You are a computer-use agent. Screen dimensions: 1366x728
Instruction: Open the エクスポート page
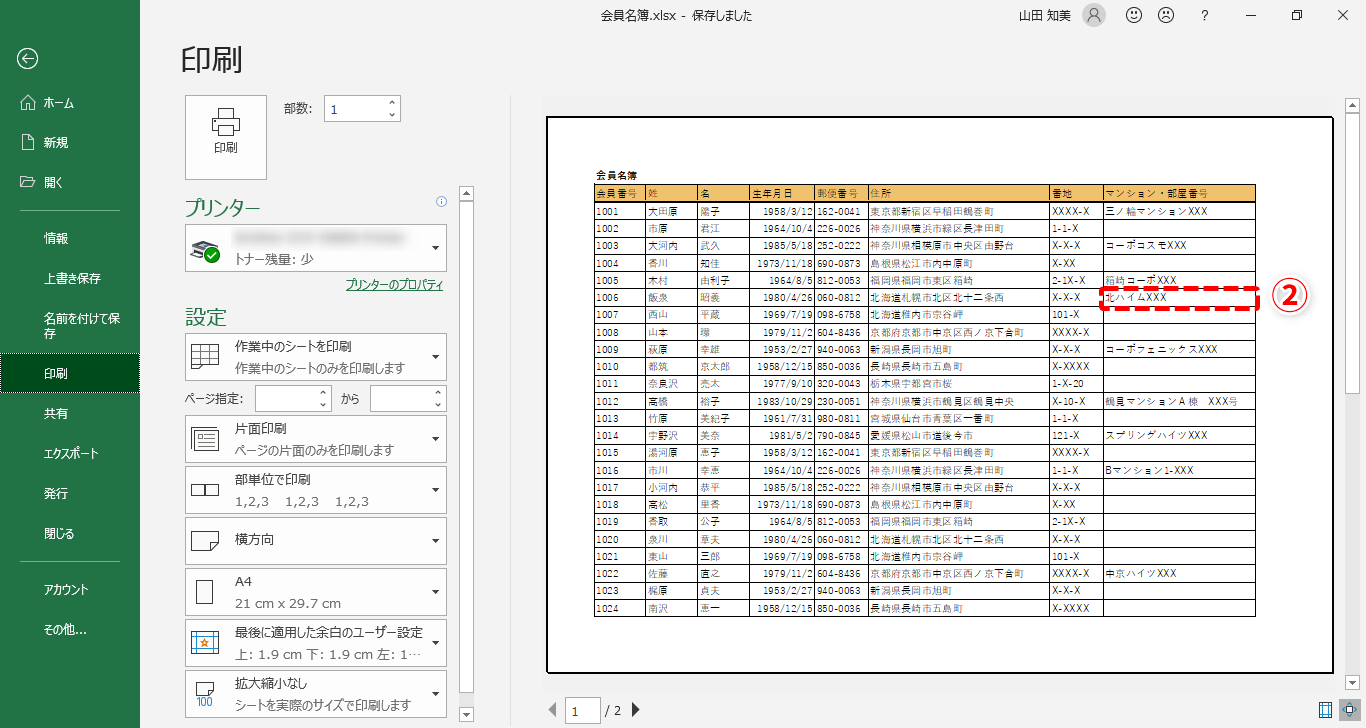pyautogui.click(x=70, y=454)
